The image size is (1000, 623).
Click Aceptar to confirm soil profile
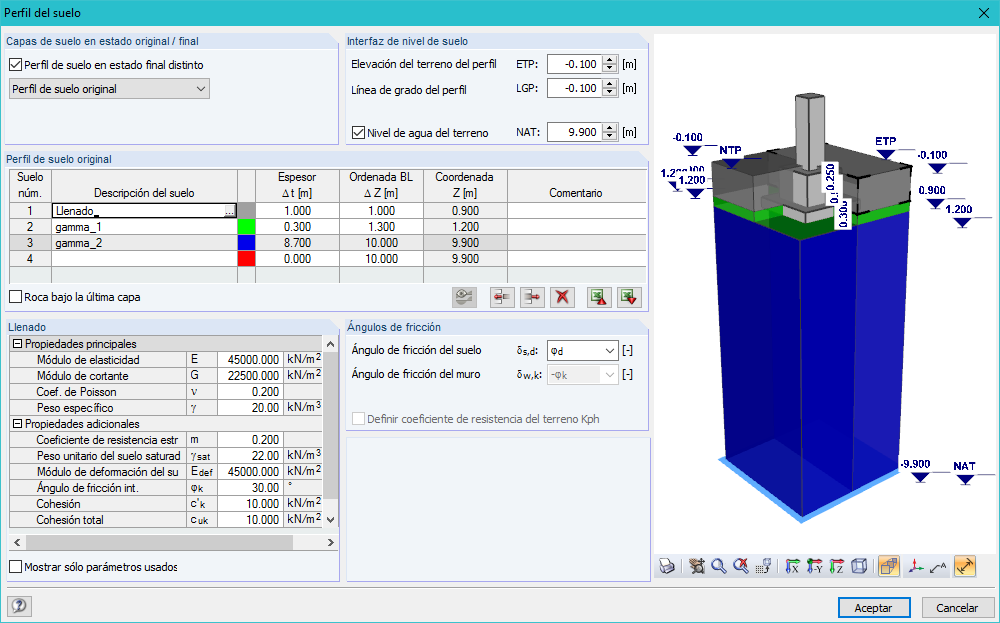tap(874, 608)
